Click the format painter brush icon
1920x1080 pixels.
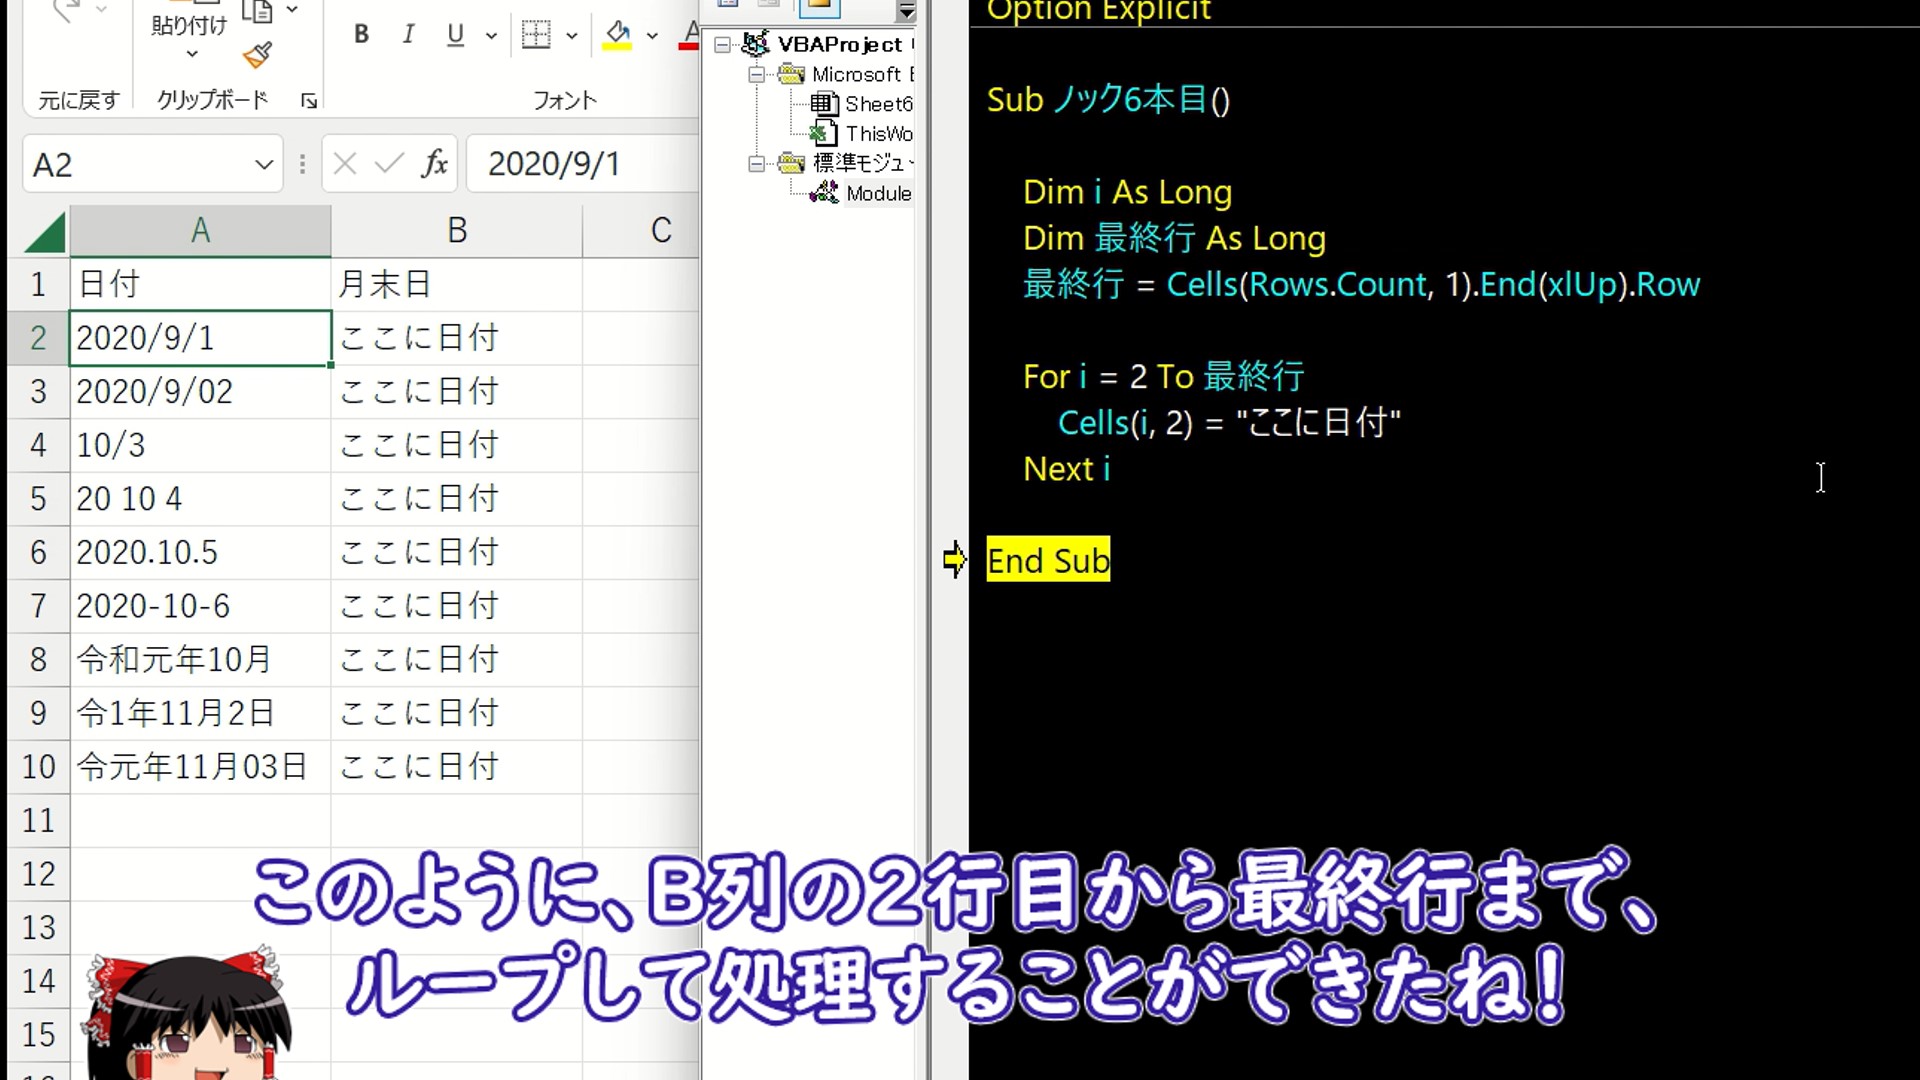(x=258, y=55)
